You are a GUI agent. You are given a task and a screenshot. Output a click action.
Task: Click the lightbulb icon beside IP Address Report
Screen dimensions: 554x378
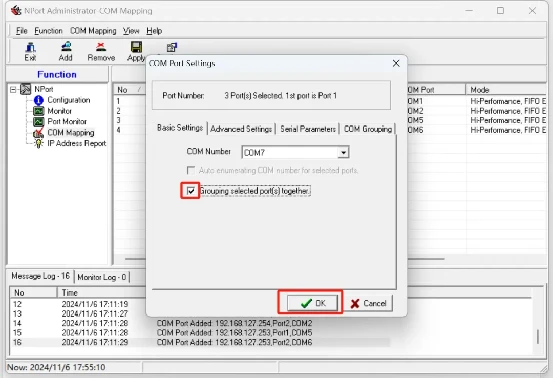pyautogui.click(x=38, y=144)
